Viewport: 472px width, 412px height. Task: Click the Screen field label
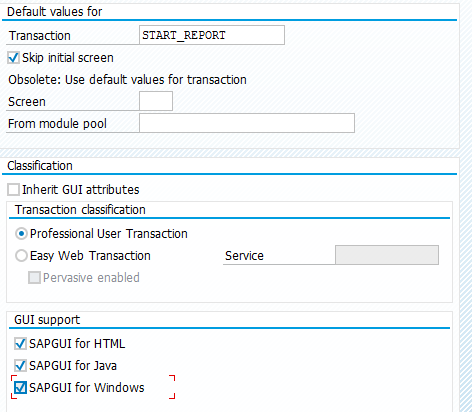(x=27, y=102)
